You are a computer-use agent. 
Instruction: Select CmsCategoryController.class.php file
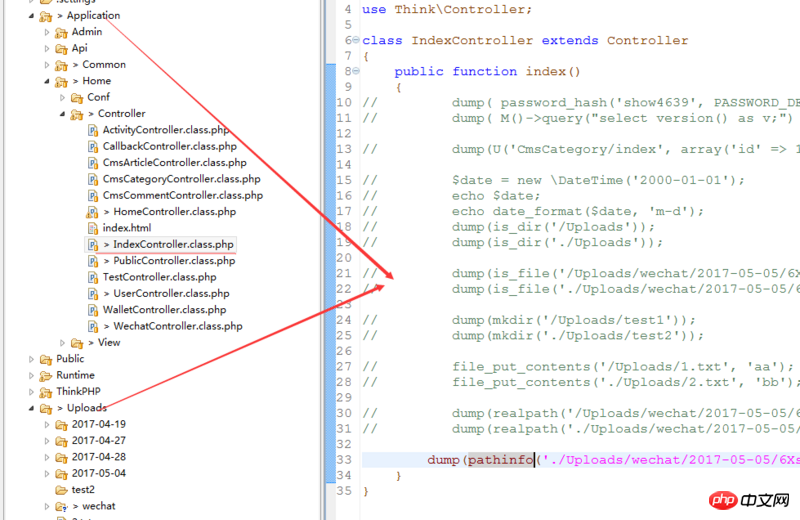tap(182, 179)
